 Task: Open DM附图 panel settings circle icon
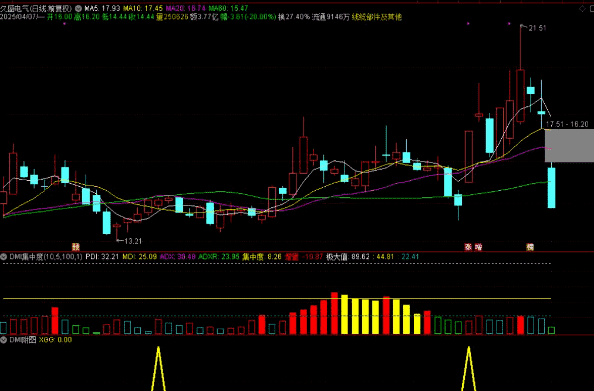coord(3,340)
